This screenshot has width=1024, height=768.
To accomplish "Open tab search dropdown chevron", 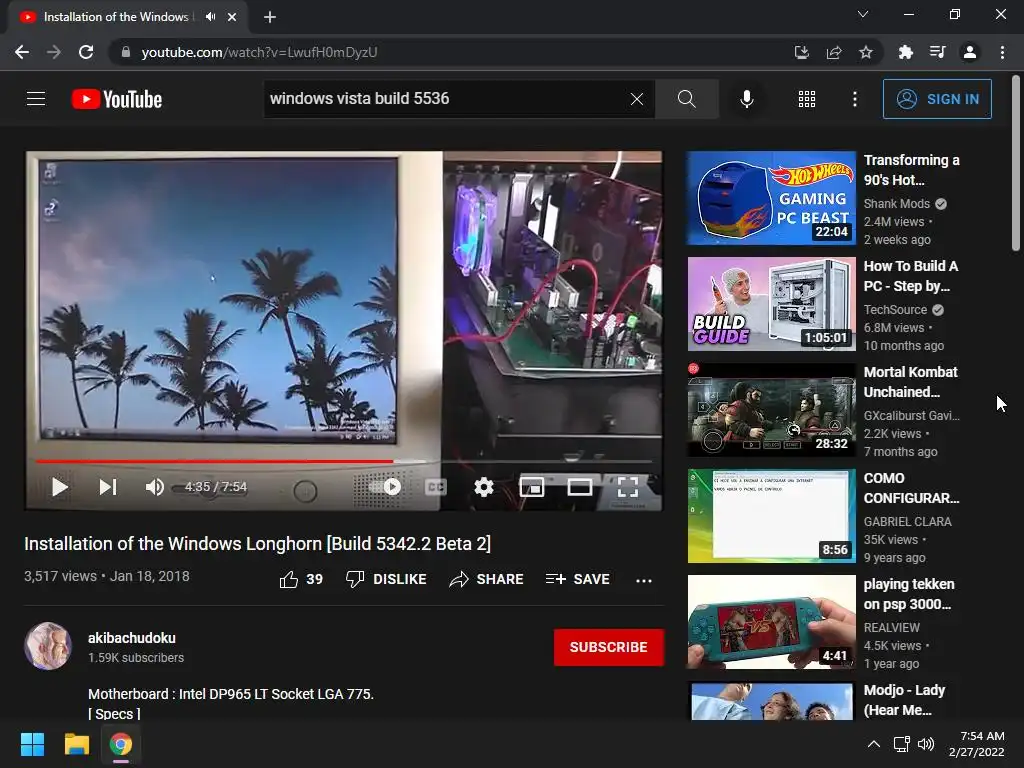I will [x=863, y=14].
